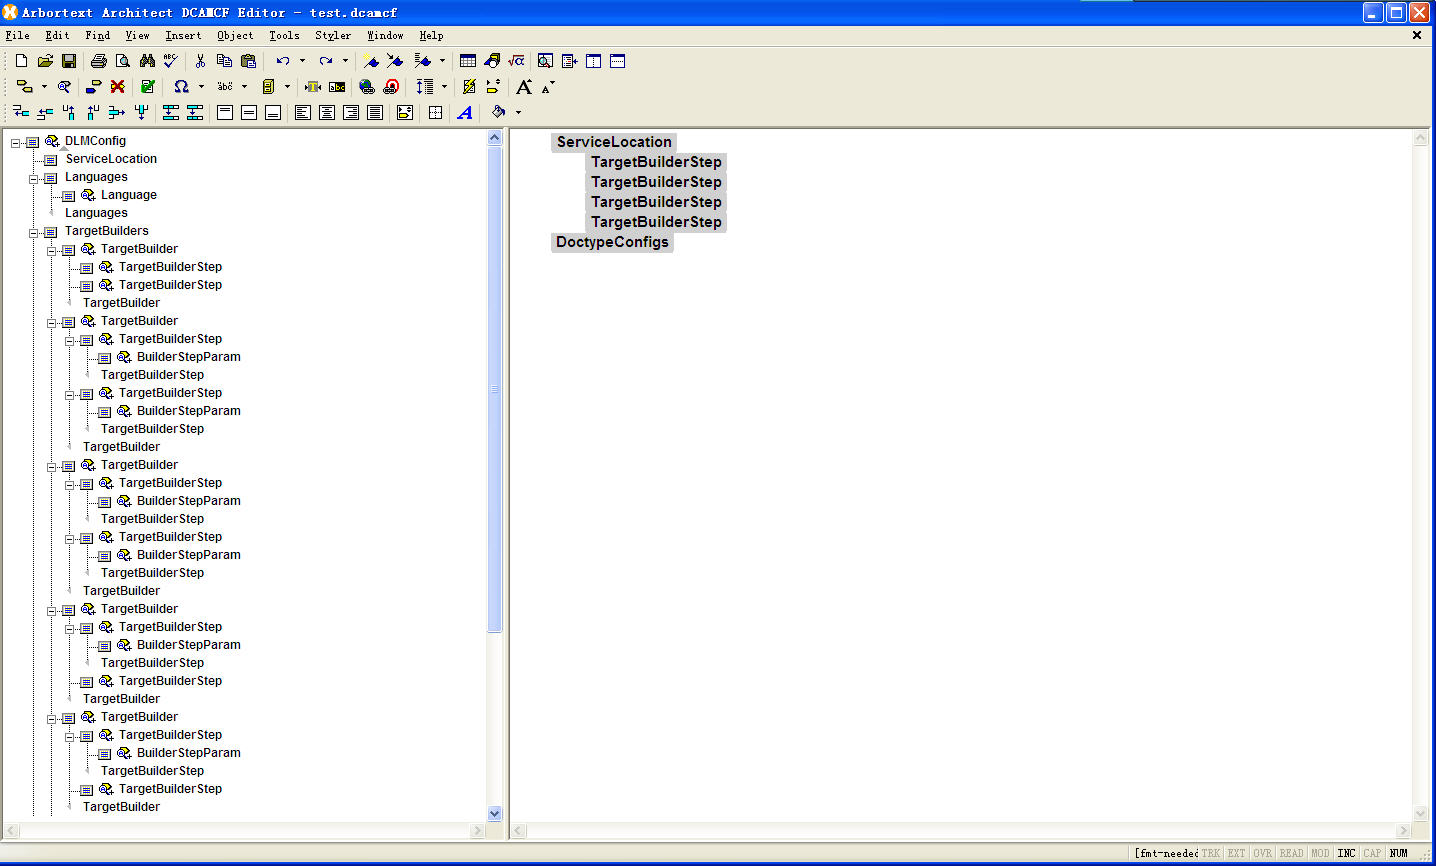Image resolution: width=1436 pixels, height=866 pixels.
Task: Click the green checkmark icon
Action: (x=148, y=87)
